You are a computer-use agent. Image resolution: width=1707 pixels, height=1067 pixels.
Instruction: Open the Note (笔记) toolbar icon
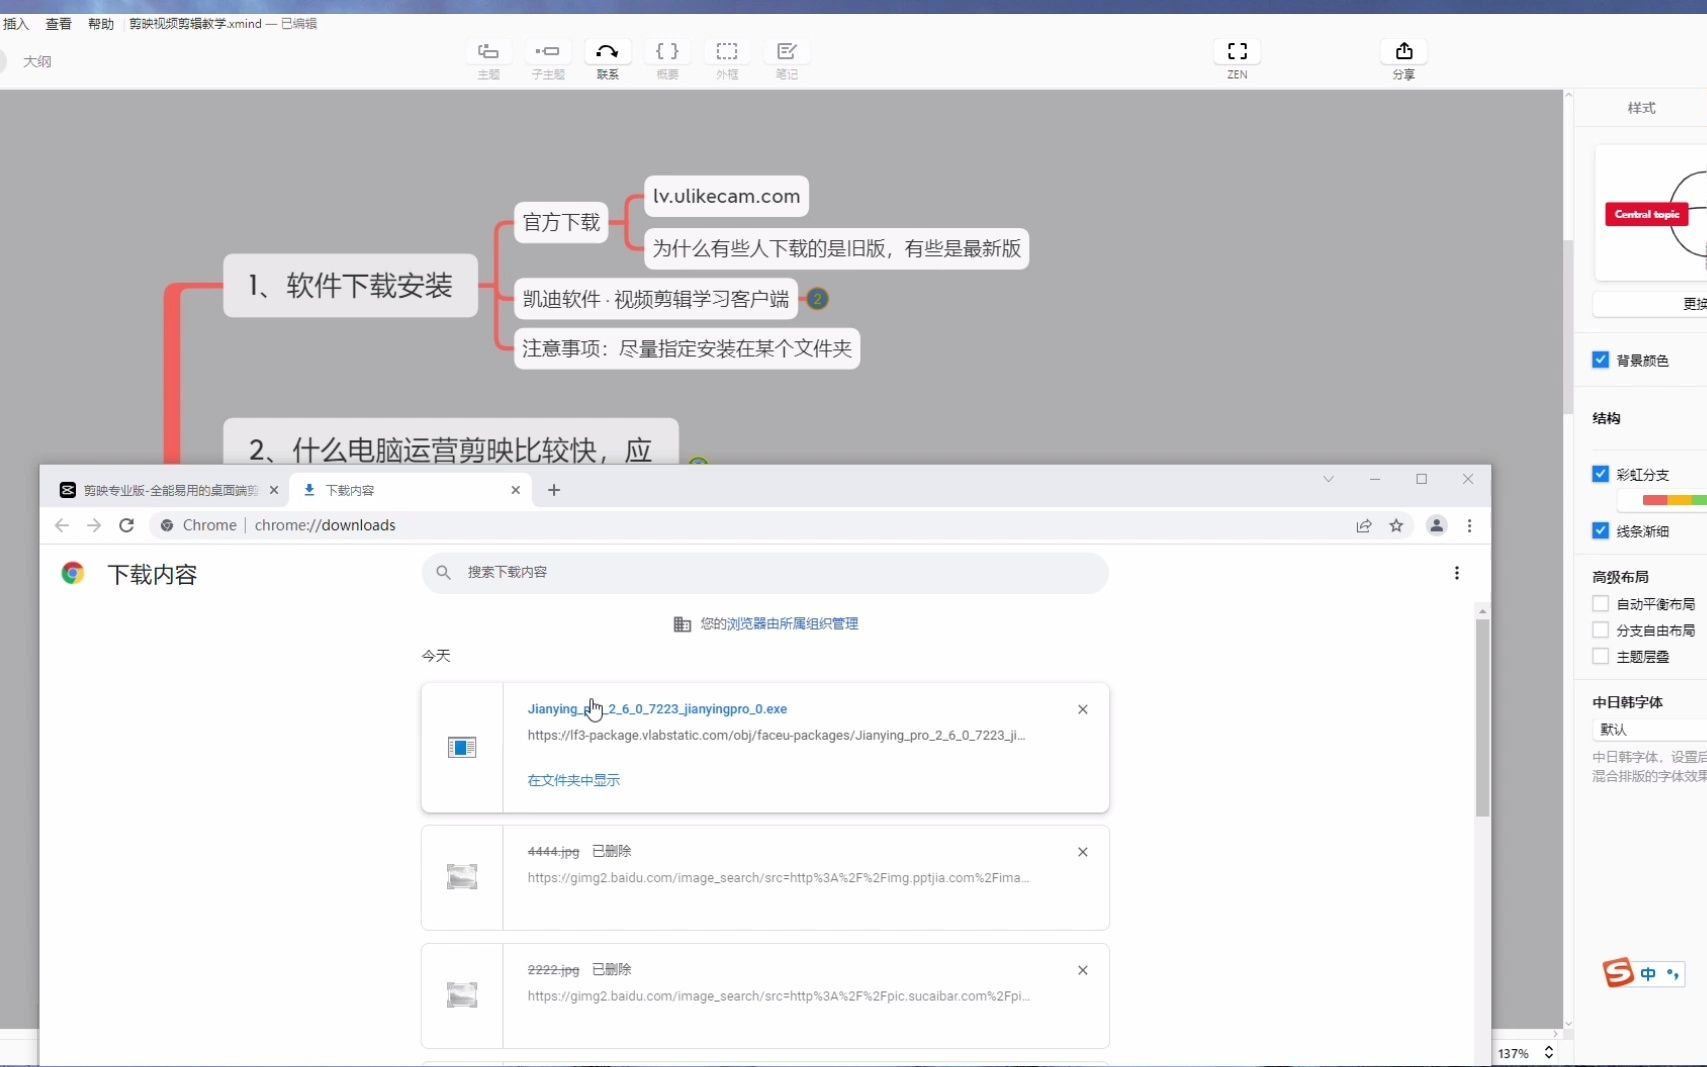click(x=787, y=52)
